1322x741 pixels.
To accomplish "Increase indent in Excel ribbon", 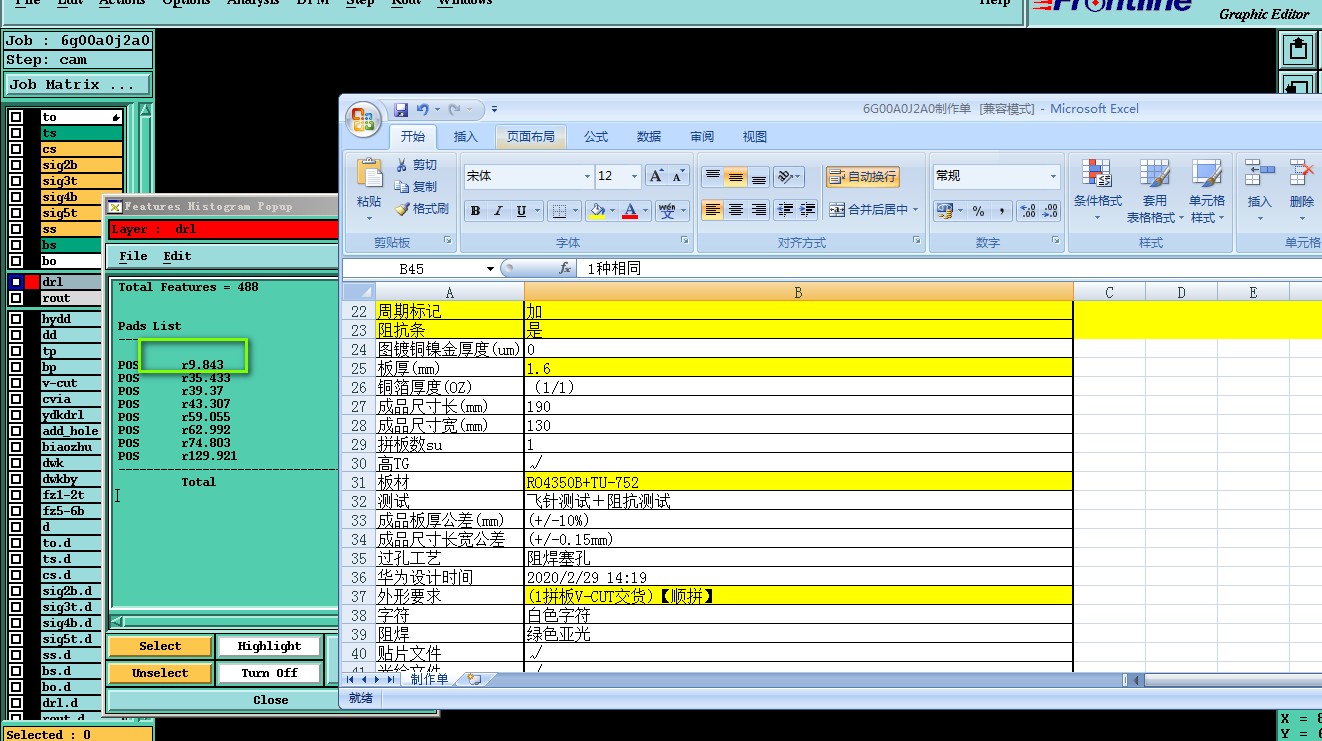I will click(808, 210).
